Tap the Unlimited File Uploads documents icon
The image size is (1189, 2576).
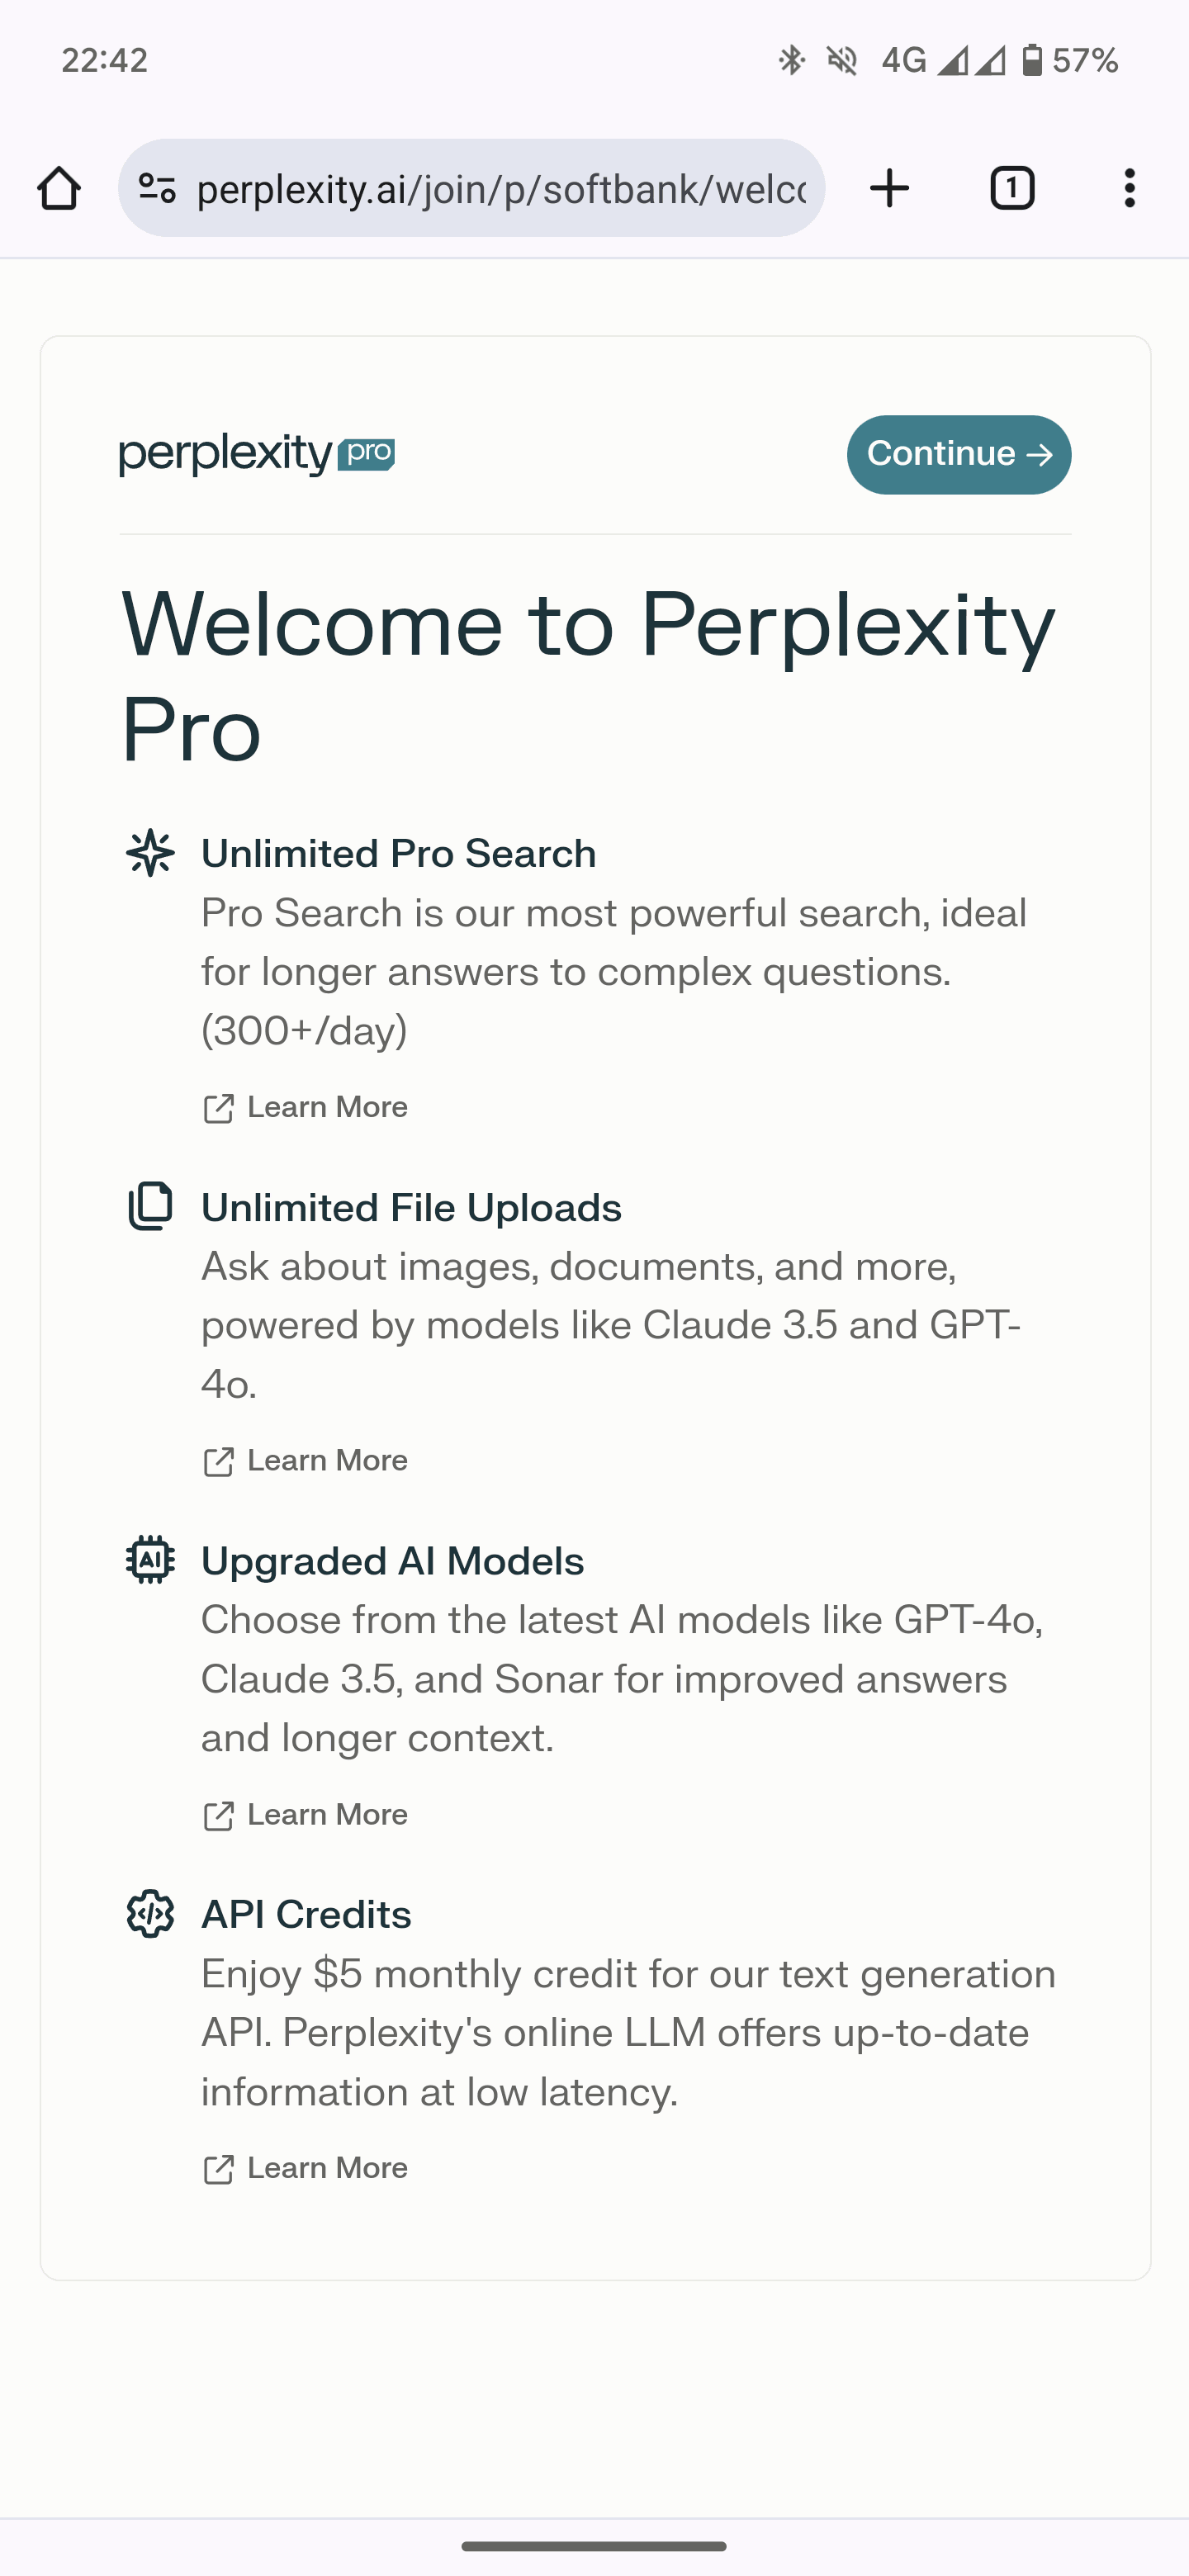(150, 1206)
